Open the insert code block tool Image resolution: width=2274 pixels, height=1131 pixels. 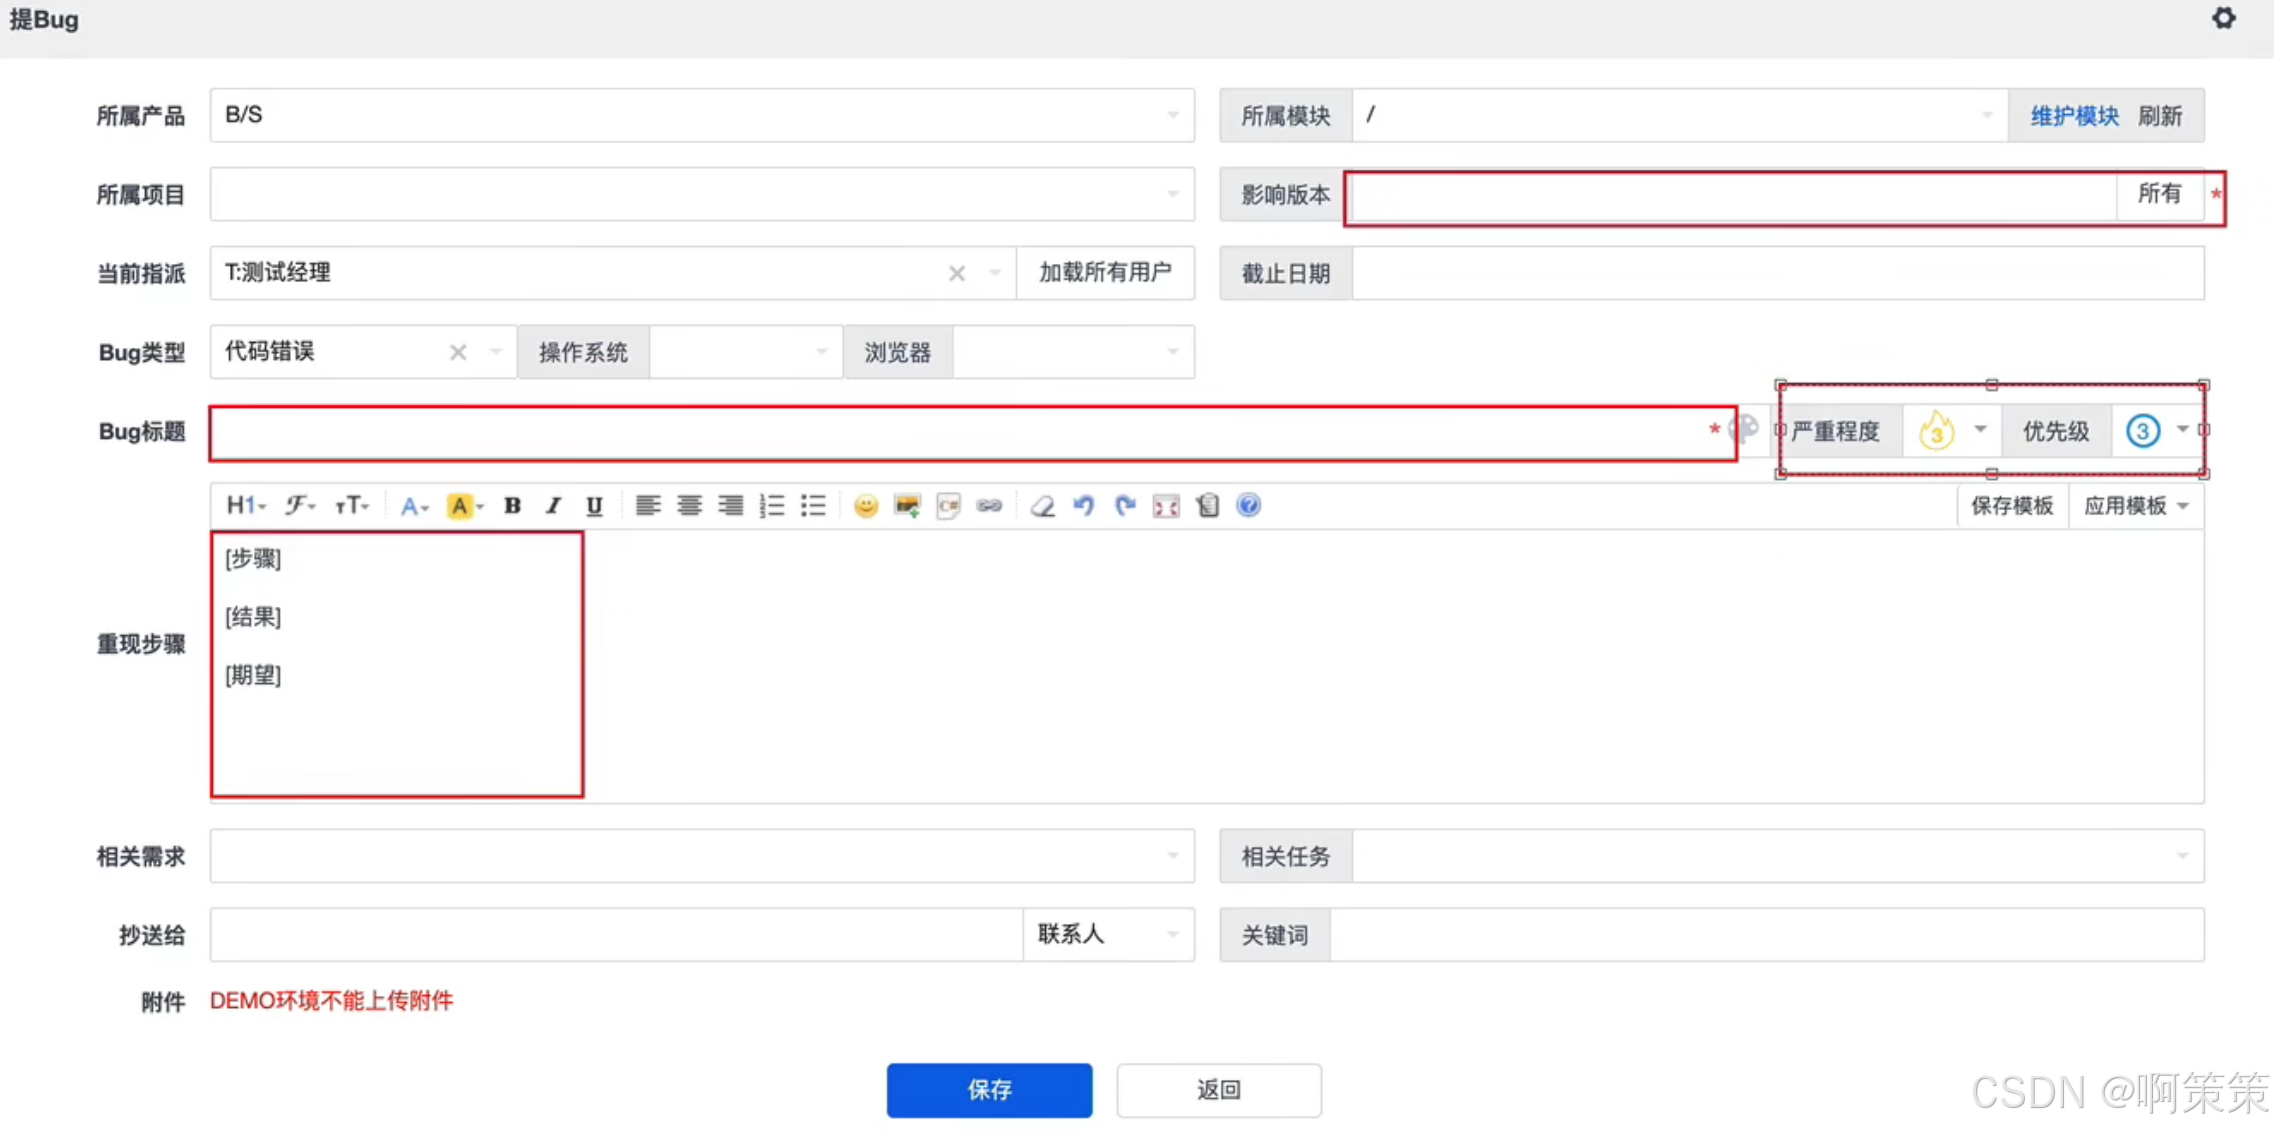[948, 505]
